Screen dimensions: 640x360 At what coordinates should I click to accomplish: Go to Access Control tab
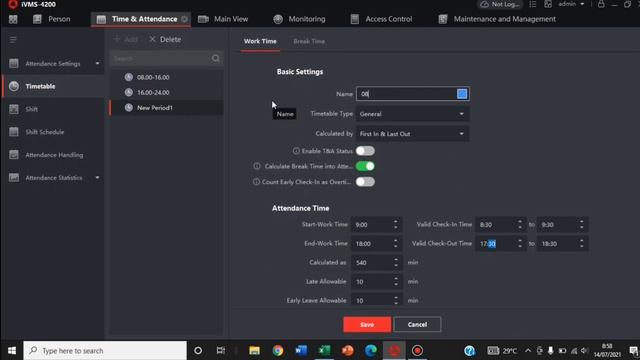381,19
